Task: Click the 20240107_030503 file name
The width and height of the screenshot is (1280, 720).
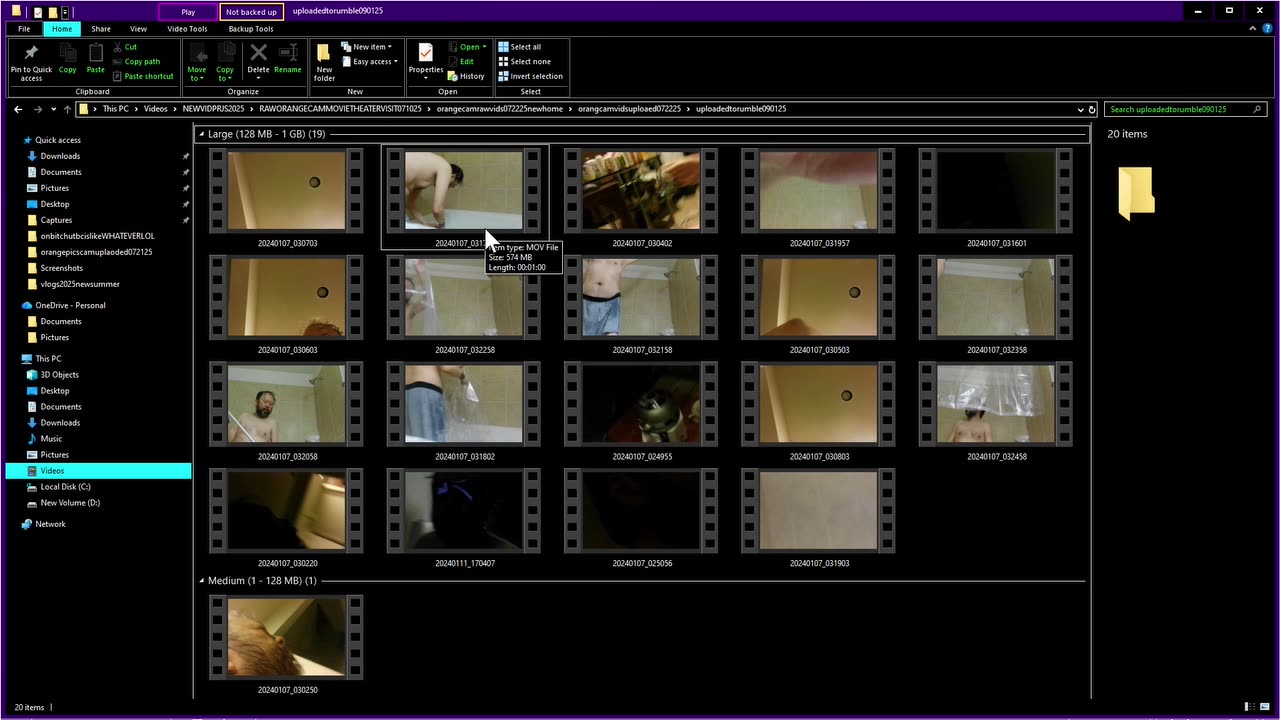Action: click(x=819, y=350)
